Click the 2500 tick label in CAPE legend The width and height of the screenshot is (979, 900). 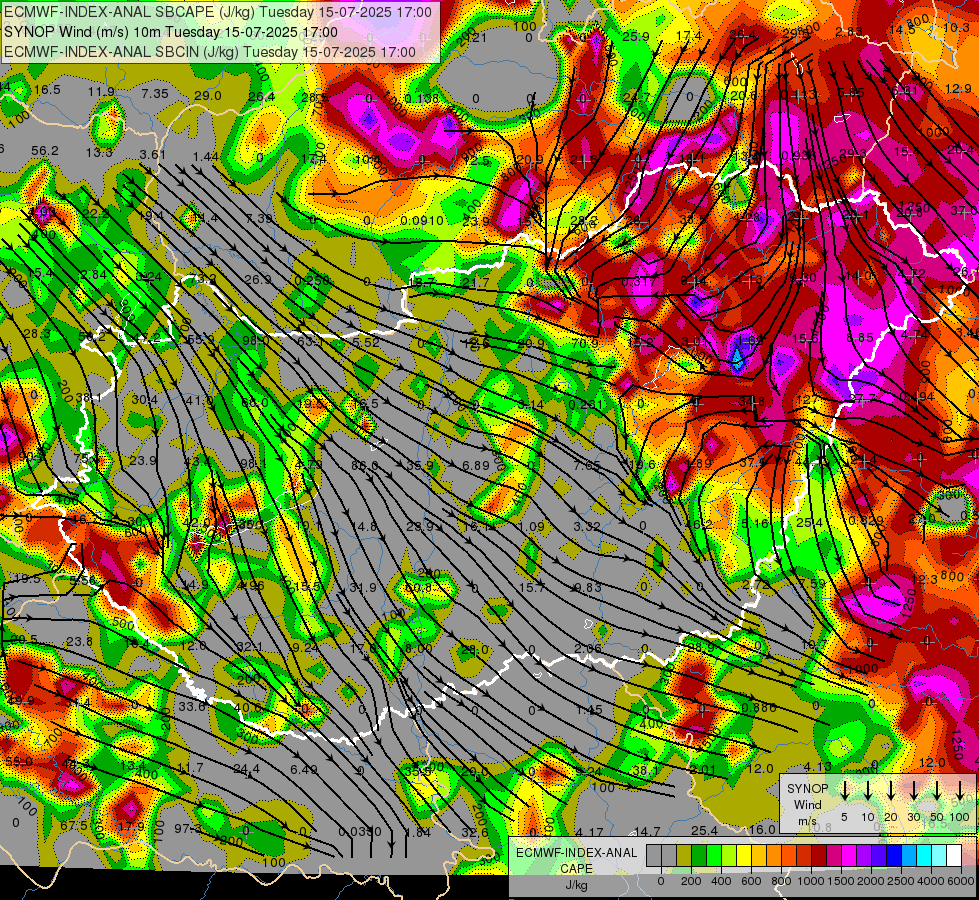click(901, 881)
